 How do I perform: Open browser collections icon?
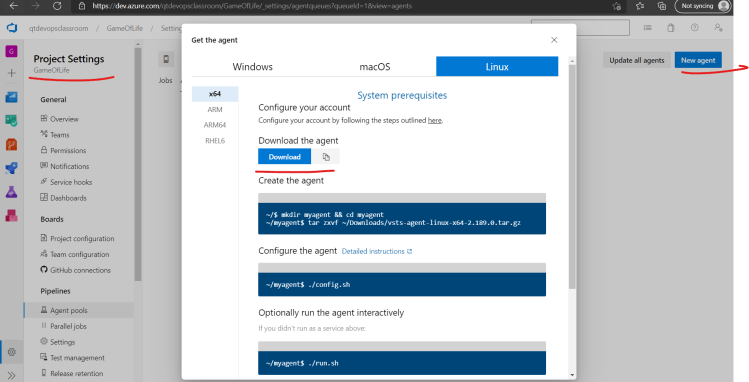[x=662, y=6]
